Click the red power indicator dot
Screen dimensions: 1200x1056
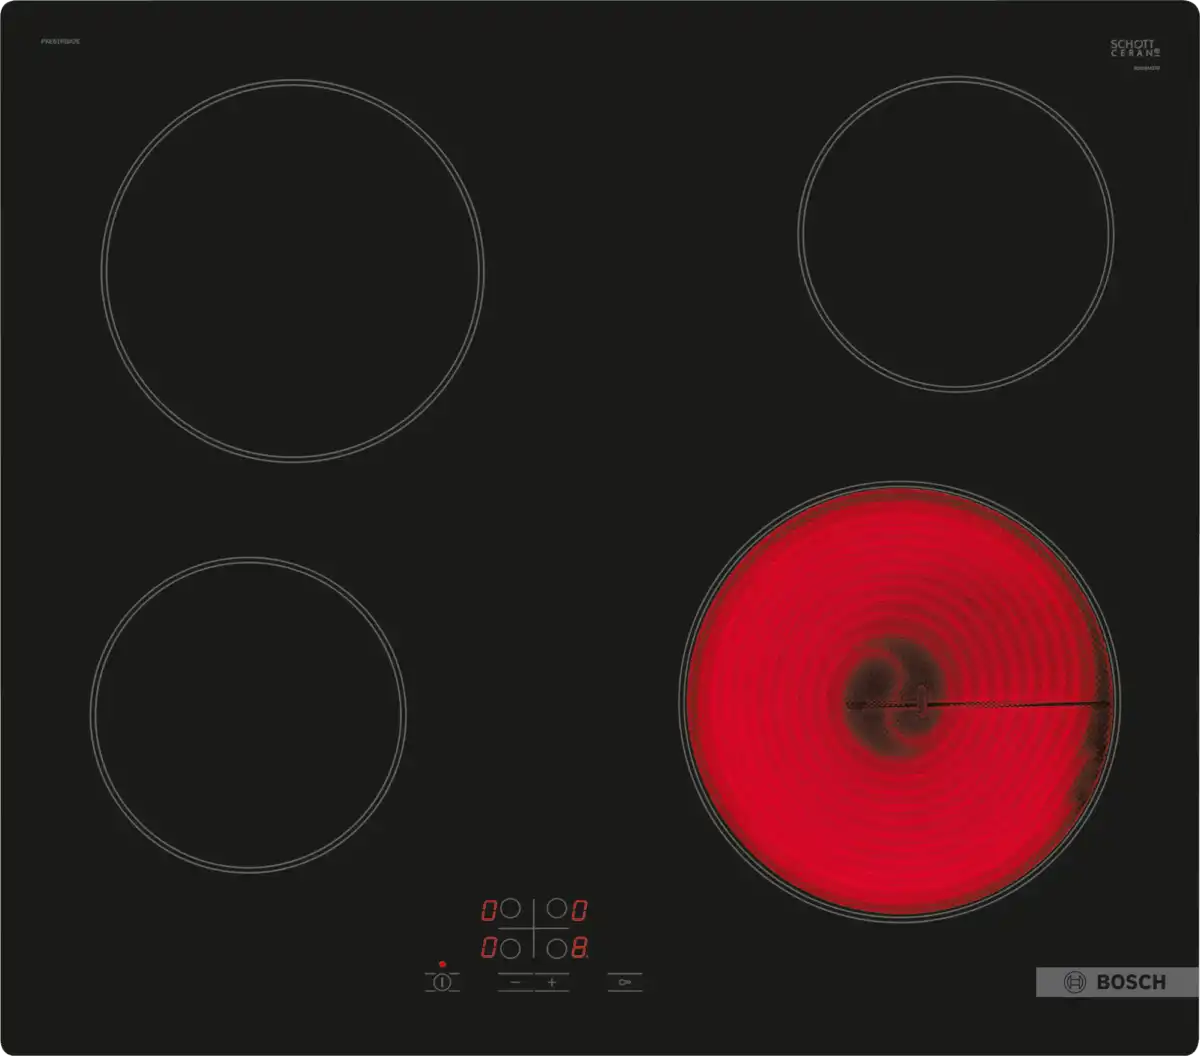coord(442,964)
